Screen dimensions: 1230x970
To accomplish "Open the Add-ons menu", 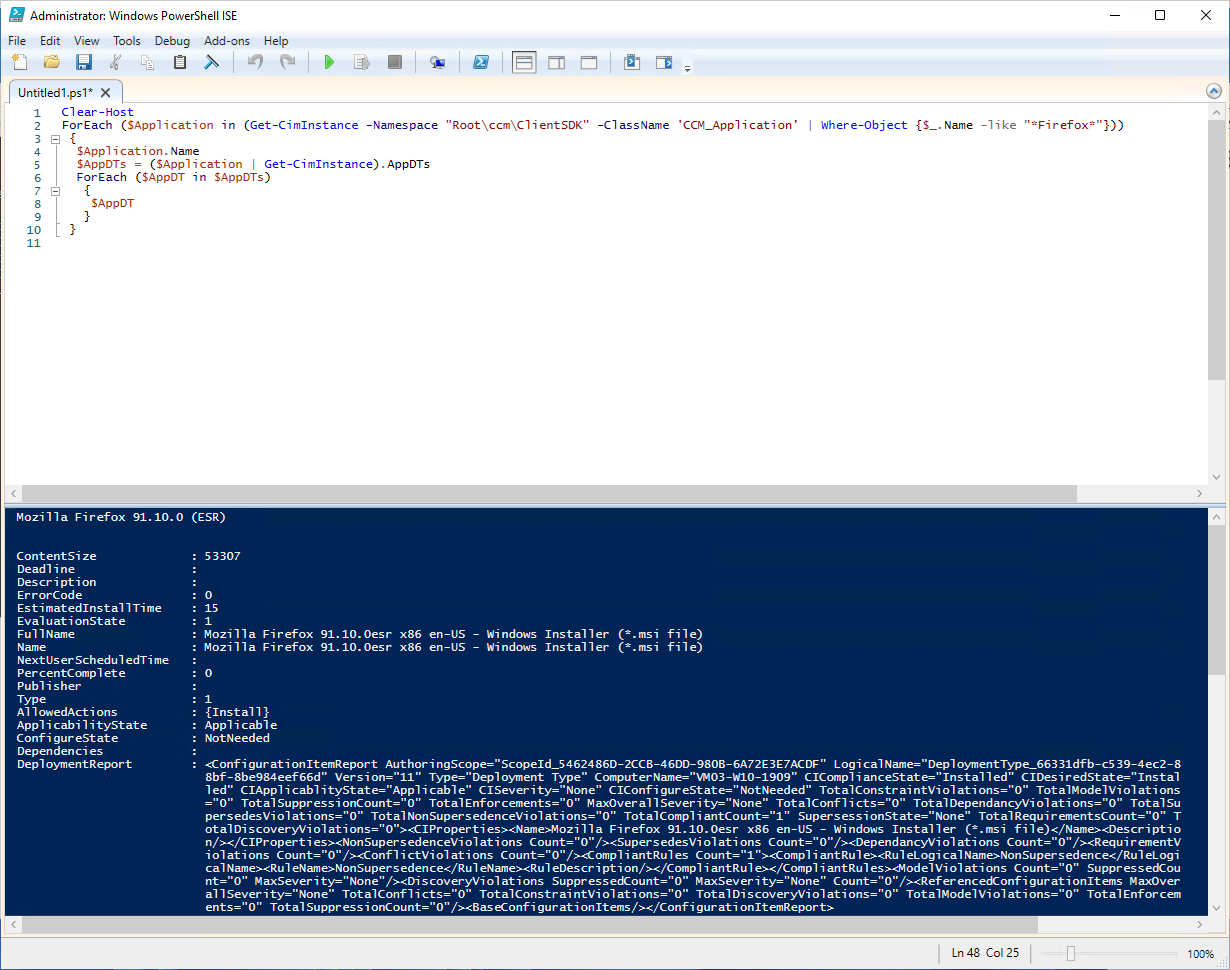I will pyautogui.click(x=226, y=41).
